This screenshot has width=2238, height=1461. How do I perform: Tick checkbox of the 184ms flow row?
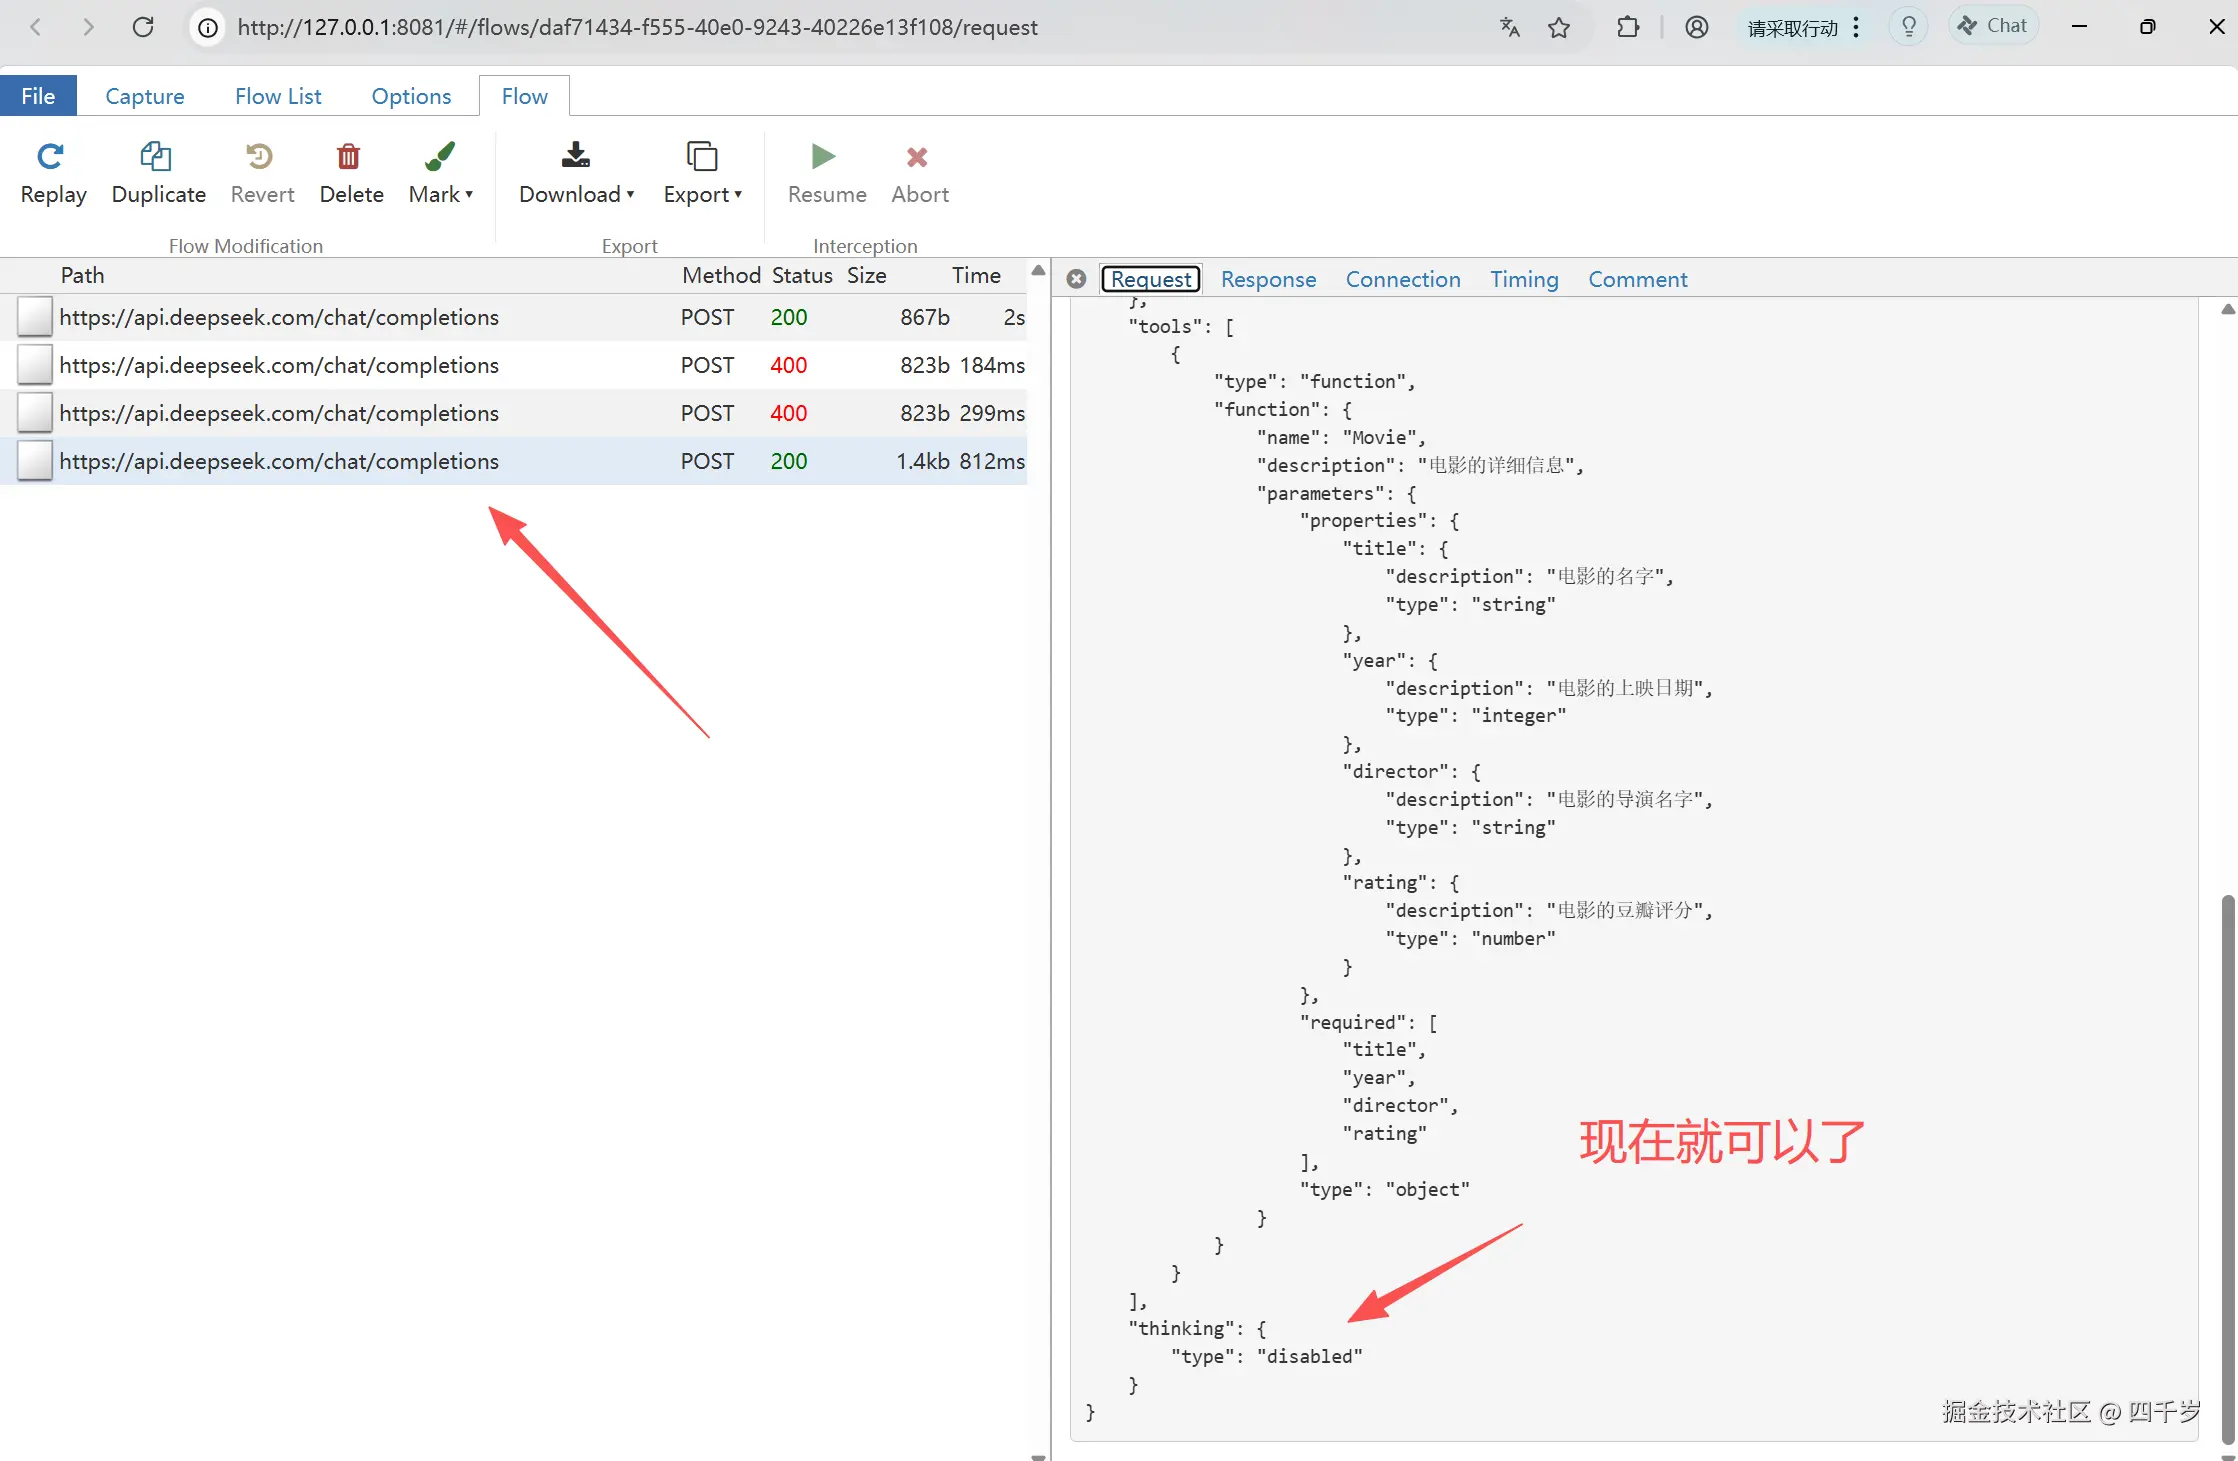point(35,365)
